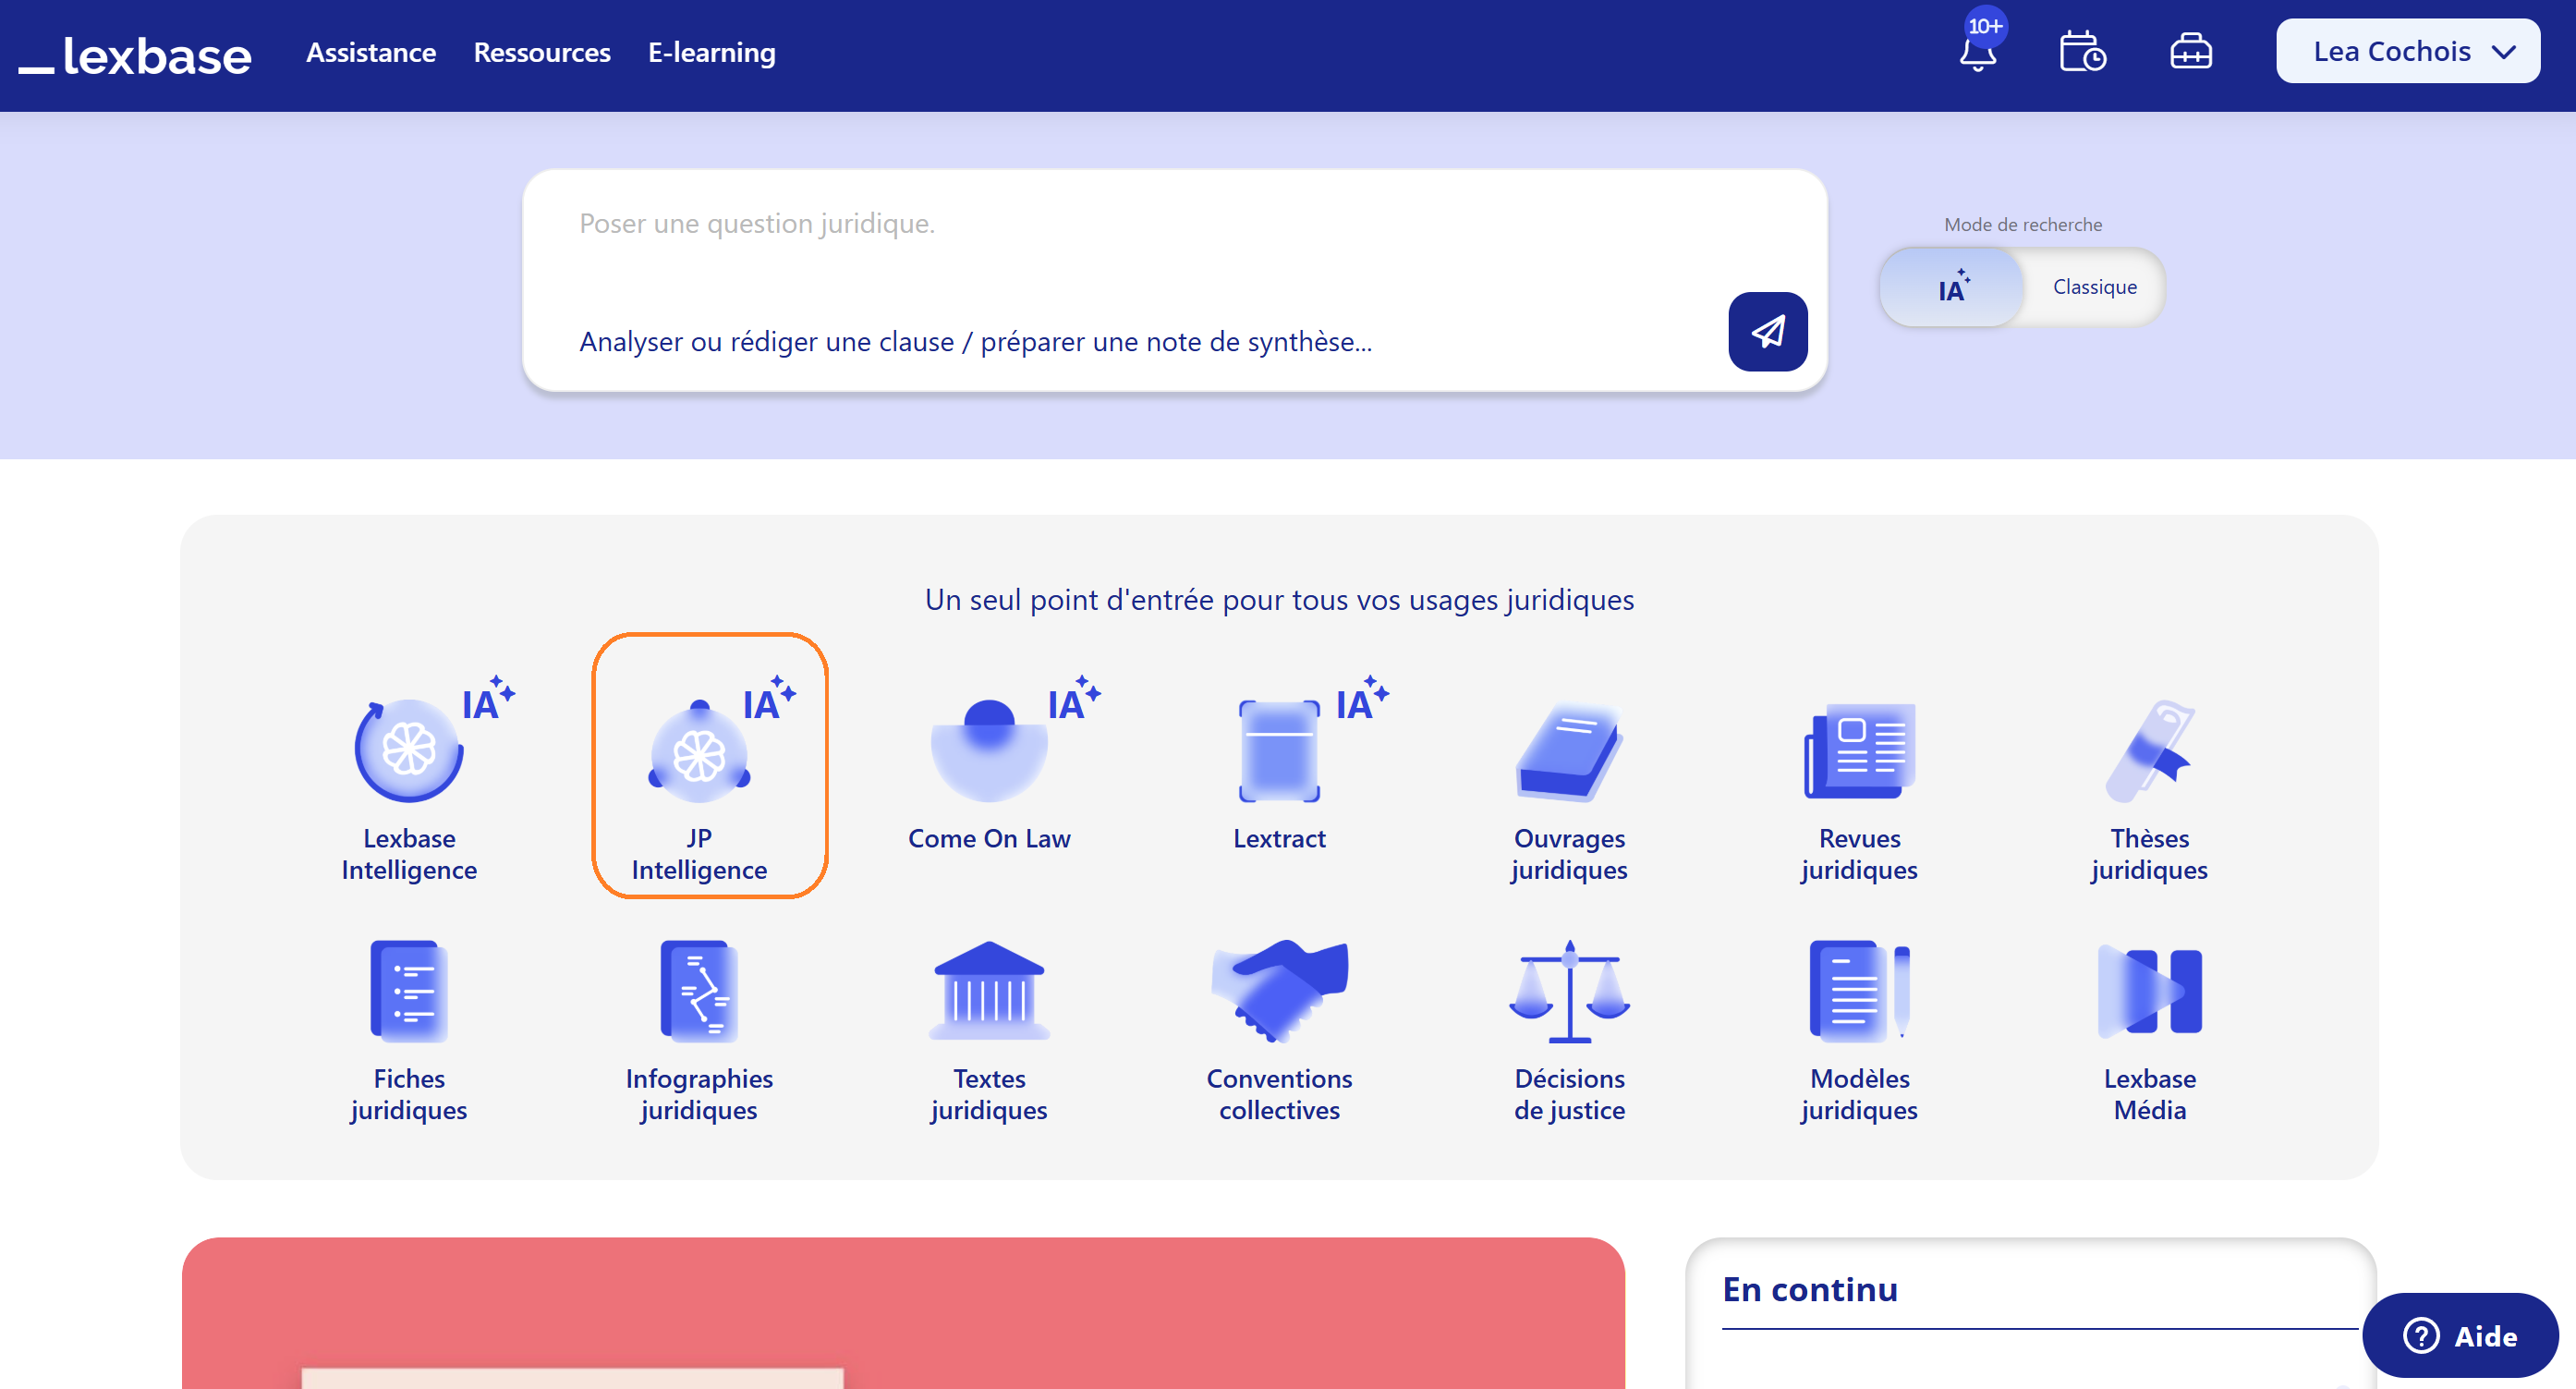Image resolution: width=2576 pixels, height=1389 pixels.
Task: Click the lexbase logo
Action: point(136,55)
